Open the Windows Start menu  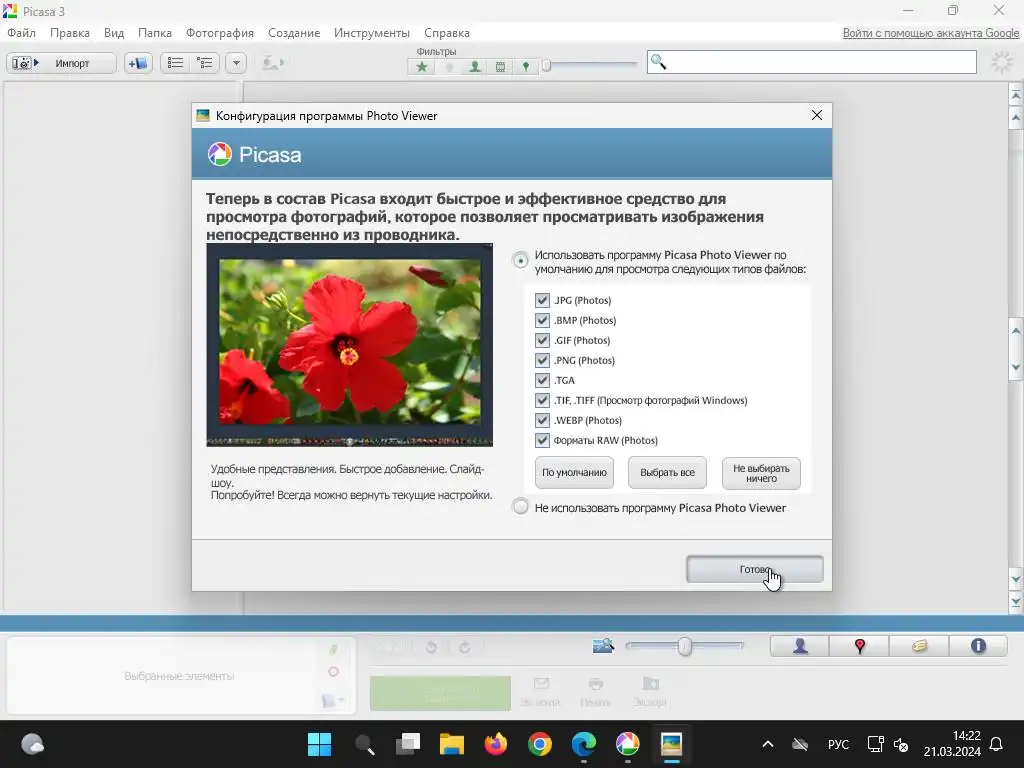tap(319, 744)
